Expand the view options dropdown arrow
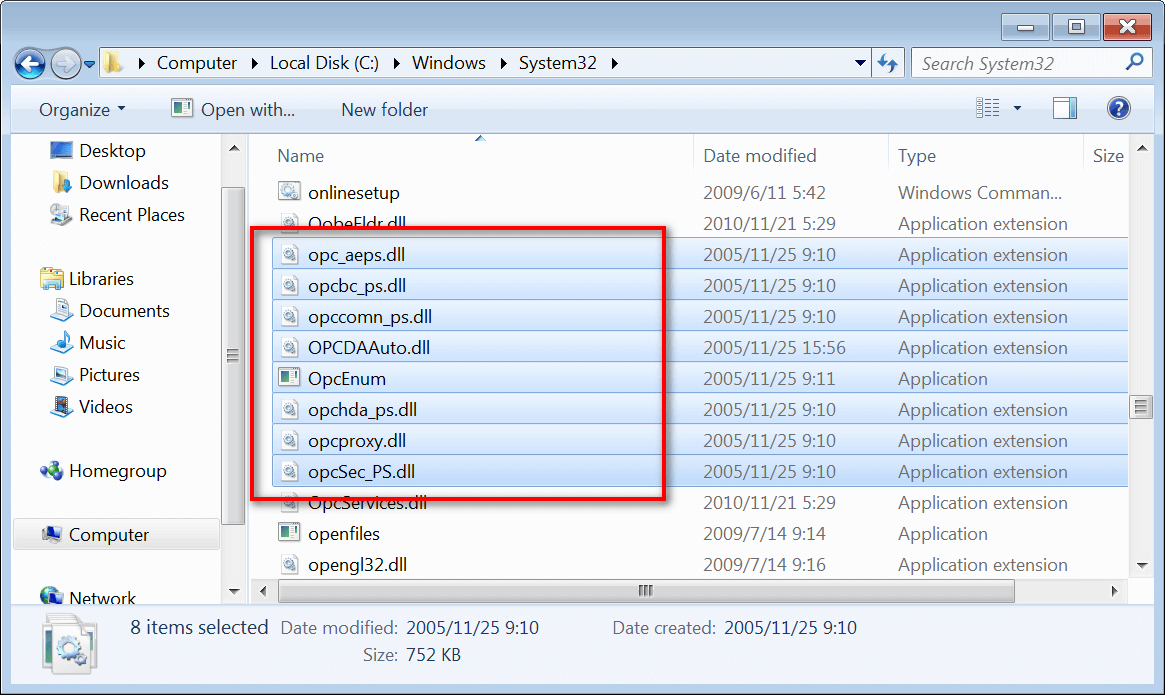The image size is (1165, 695). (1018, 109)
